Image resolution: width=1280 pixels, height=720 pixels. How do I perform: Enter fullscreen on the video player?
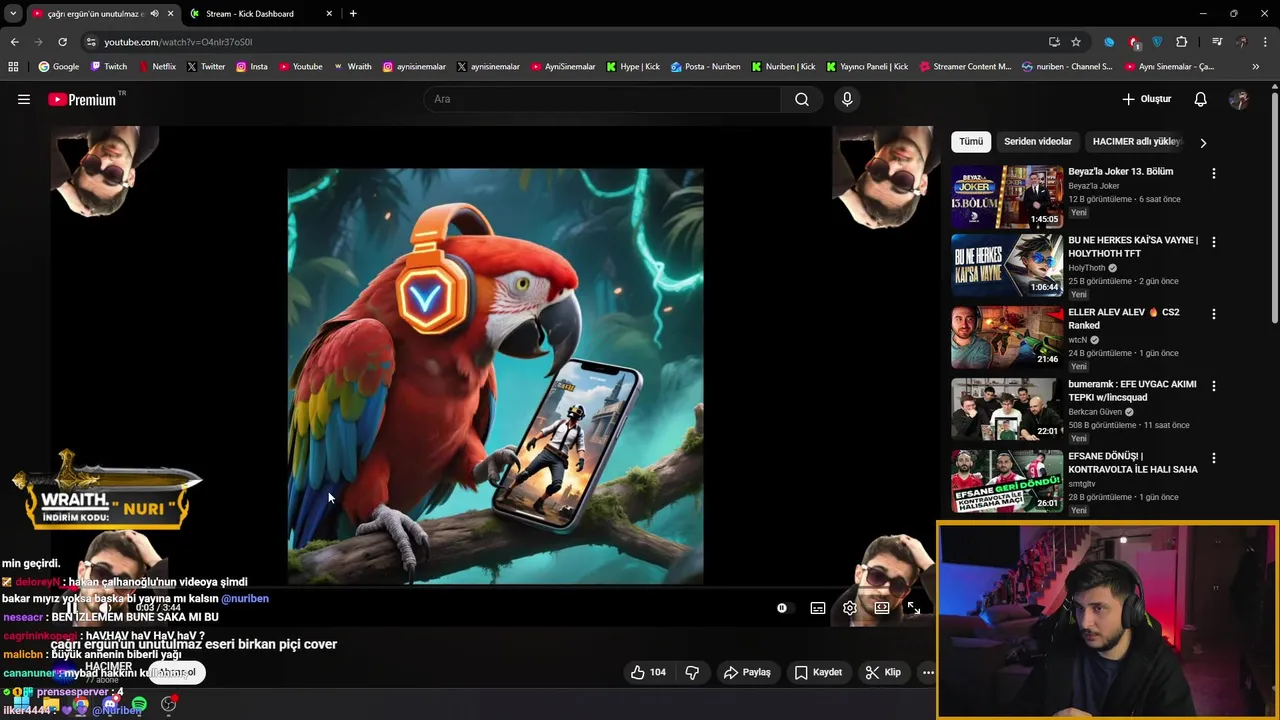click(x=913, y=608)
